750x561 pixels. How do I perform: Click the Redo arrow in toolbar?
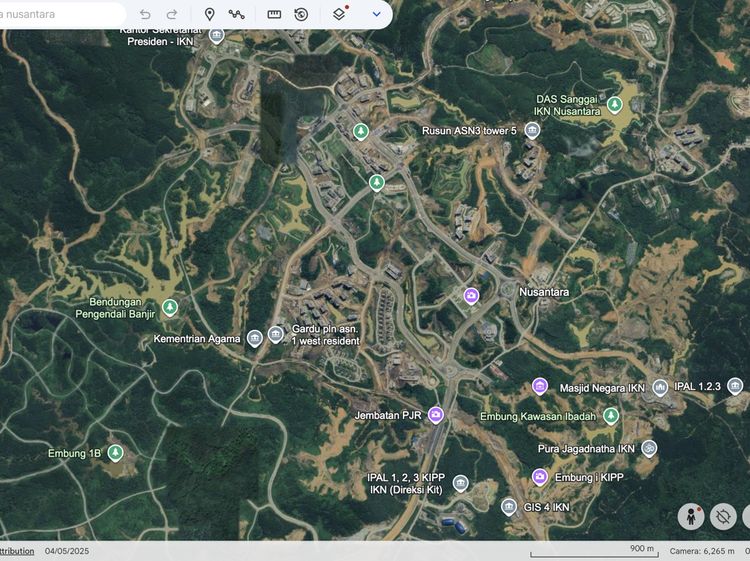click(172, 14)
